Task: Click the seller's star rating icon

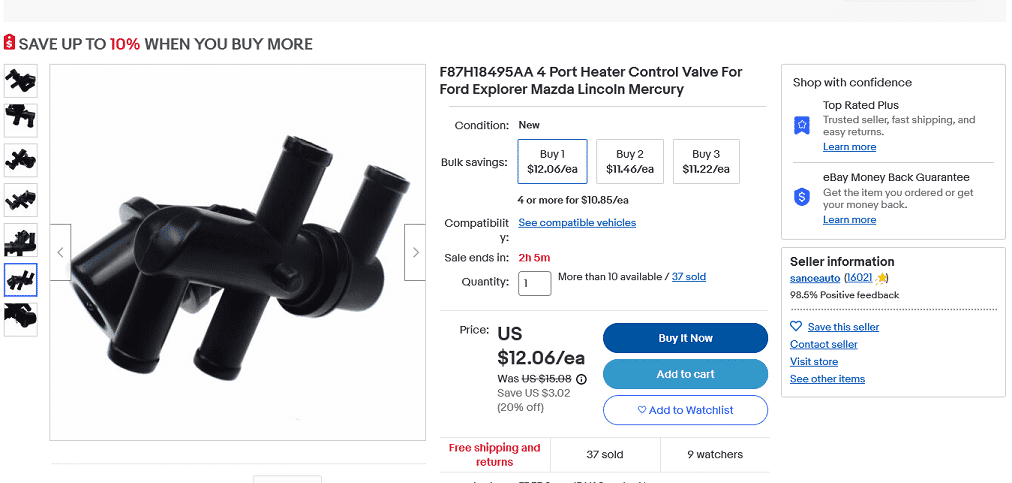Action: 881,278
